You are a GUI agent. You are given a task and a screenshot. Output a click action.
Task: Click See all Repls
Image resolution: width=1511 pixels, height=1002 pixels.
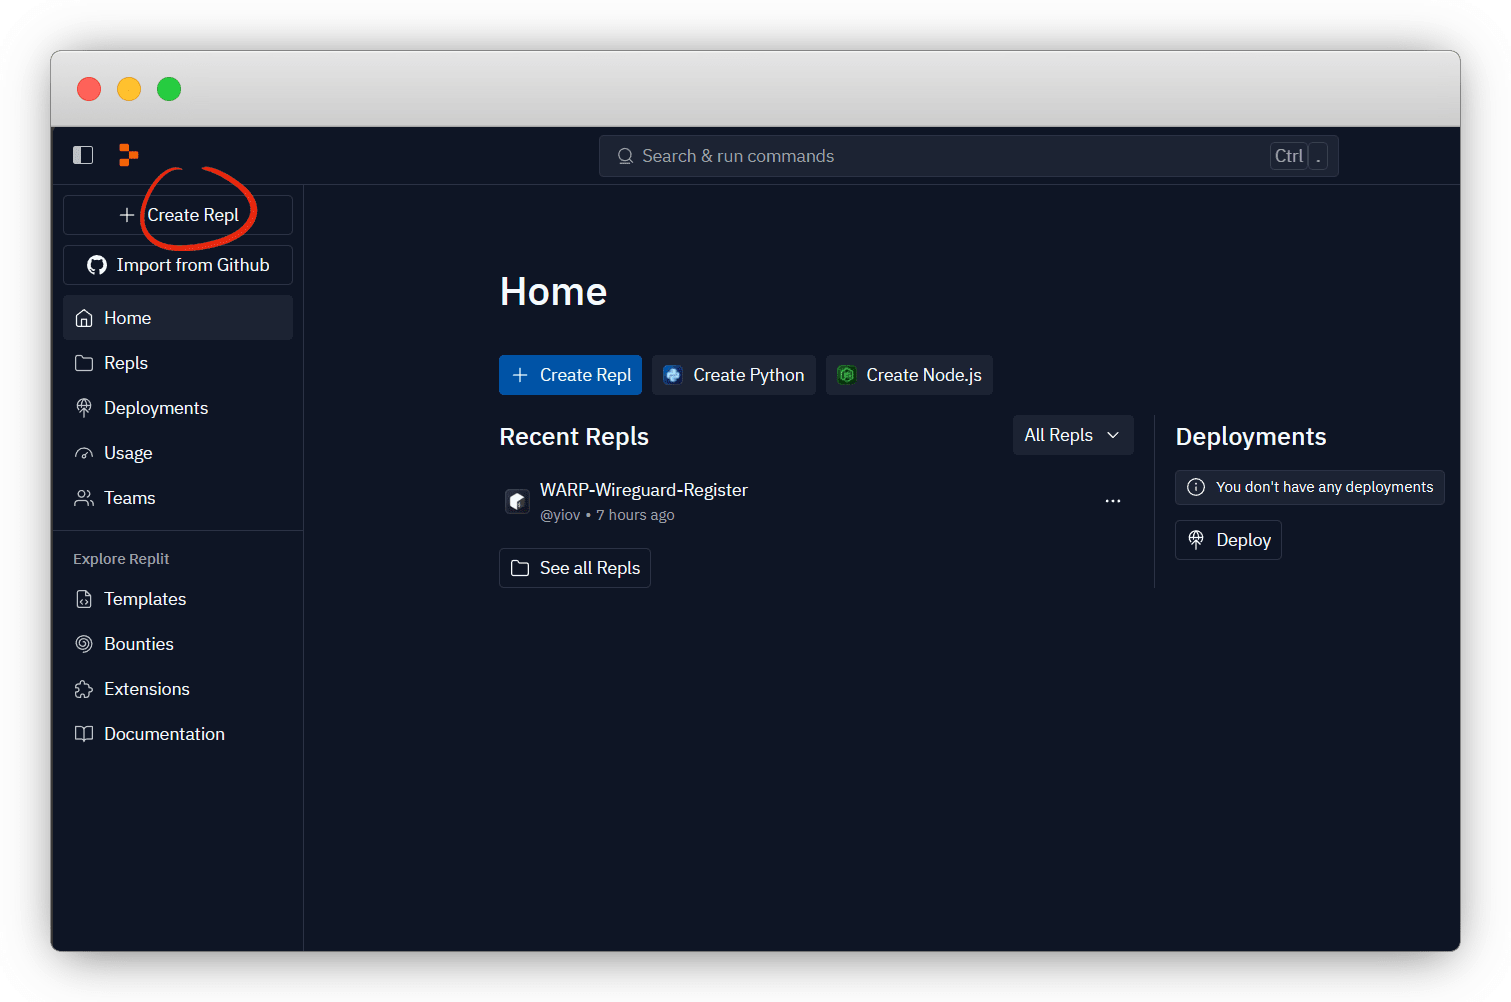(574, 568)
